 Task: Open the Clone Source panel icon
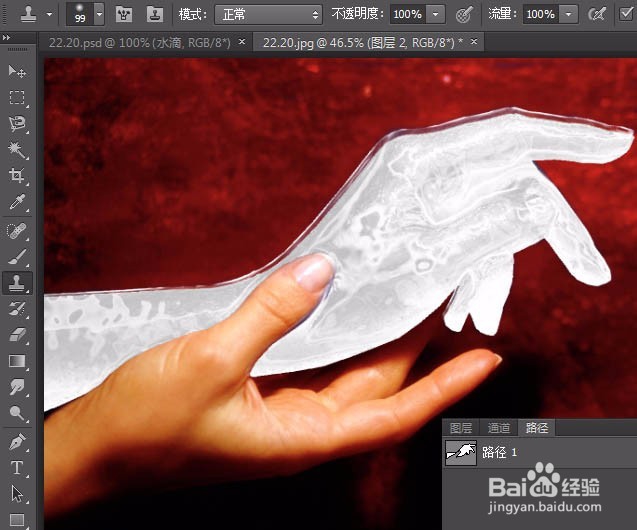click(x=154, y=15)
